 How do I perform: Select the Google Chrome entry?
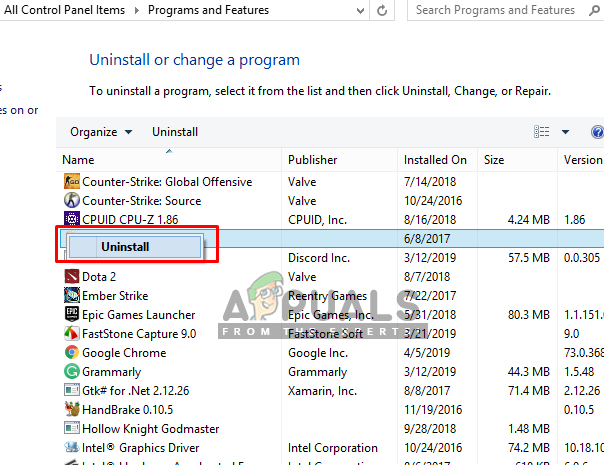pos(124,353)
